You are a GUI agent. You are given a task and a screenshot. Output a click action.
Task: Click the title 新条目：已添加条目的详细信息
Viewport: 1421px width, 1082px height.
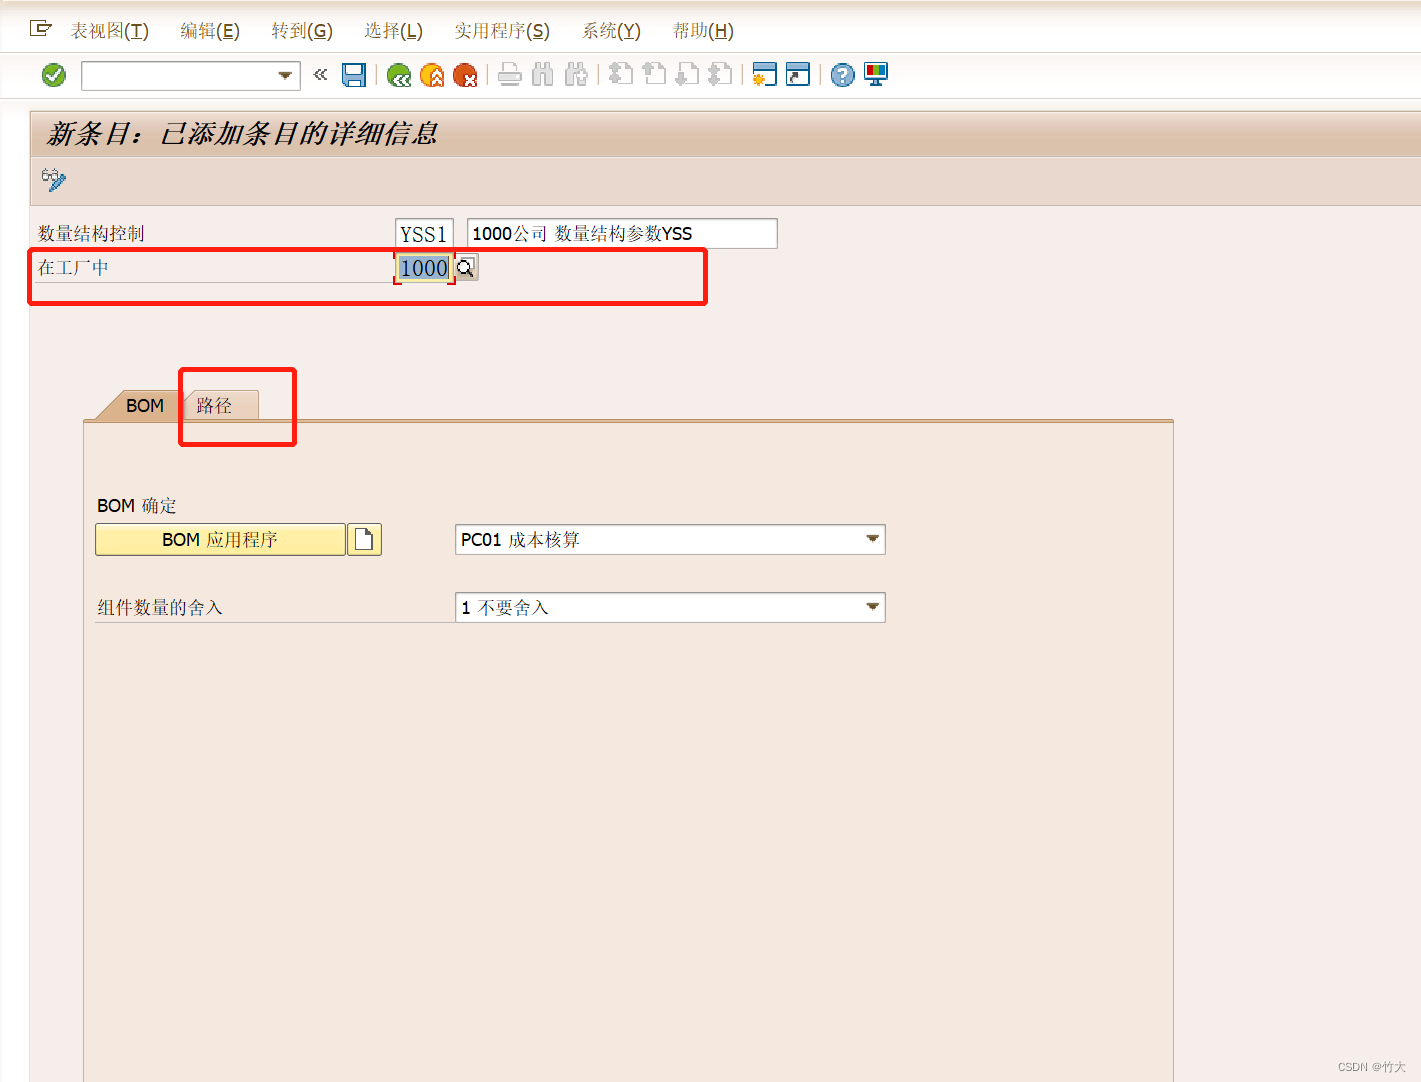[x=242, y=134]
